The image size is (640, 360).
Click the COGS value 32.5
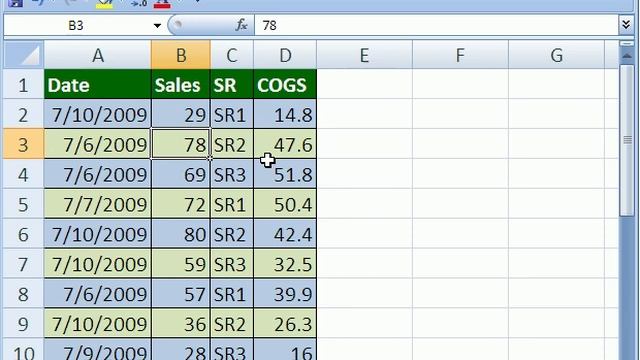[x=285, y=263]
